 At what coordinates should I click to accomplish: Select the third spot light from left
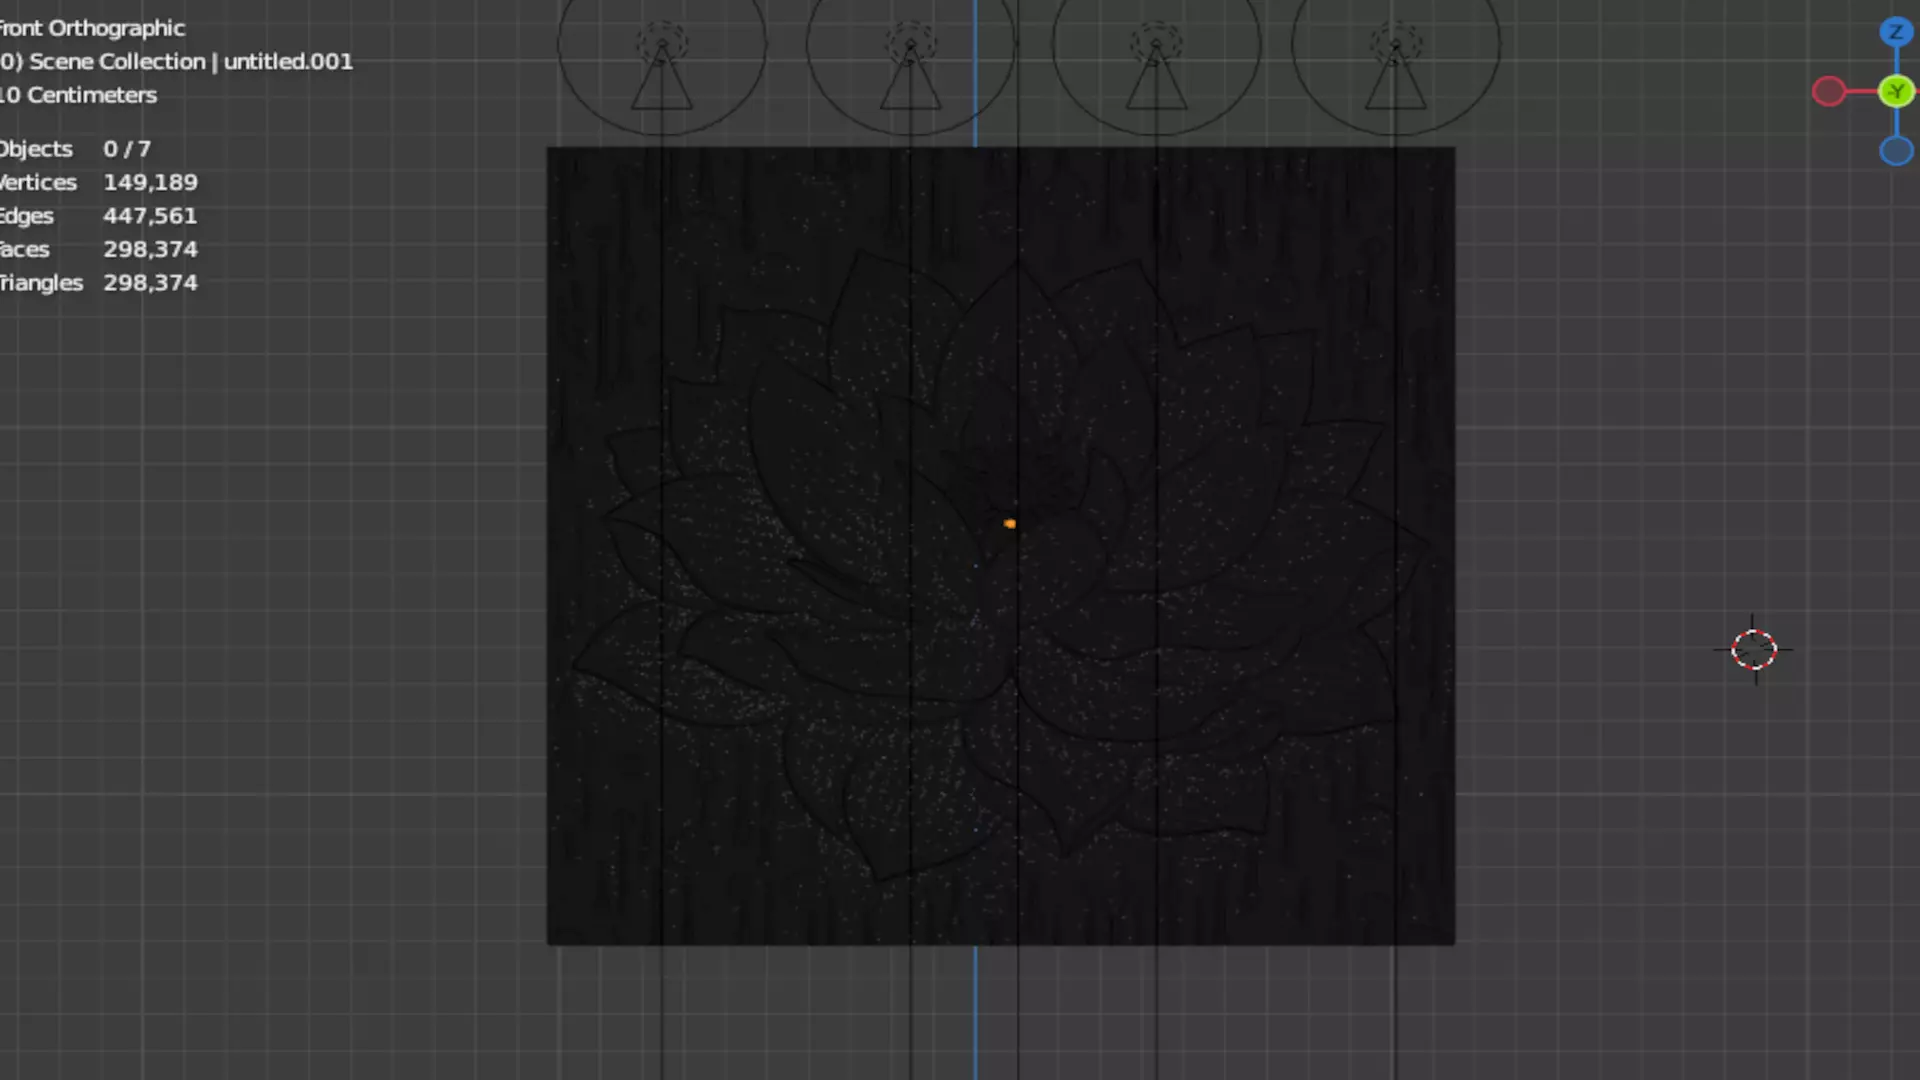[1156, 82]
